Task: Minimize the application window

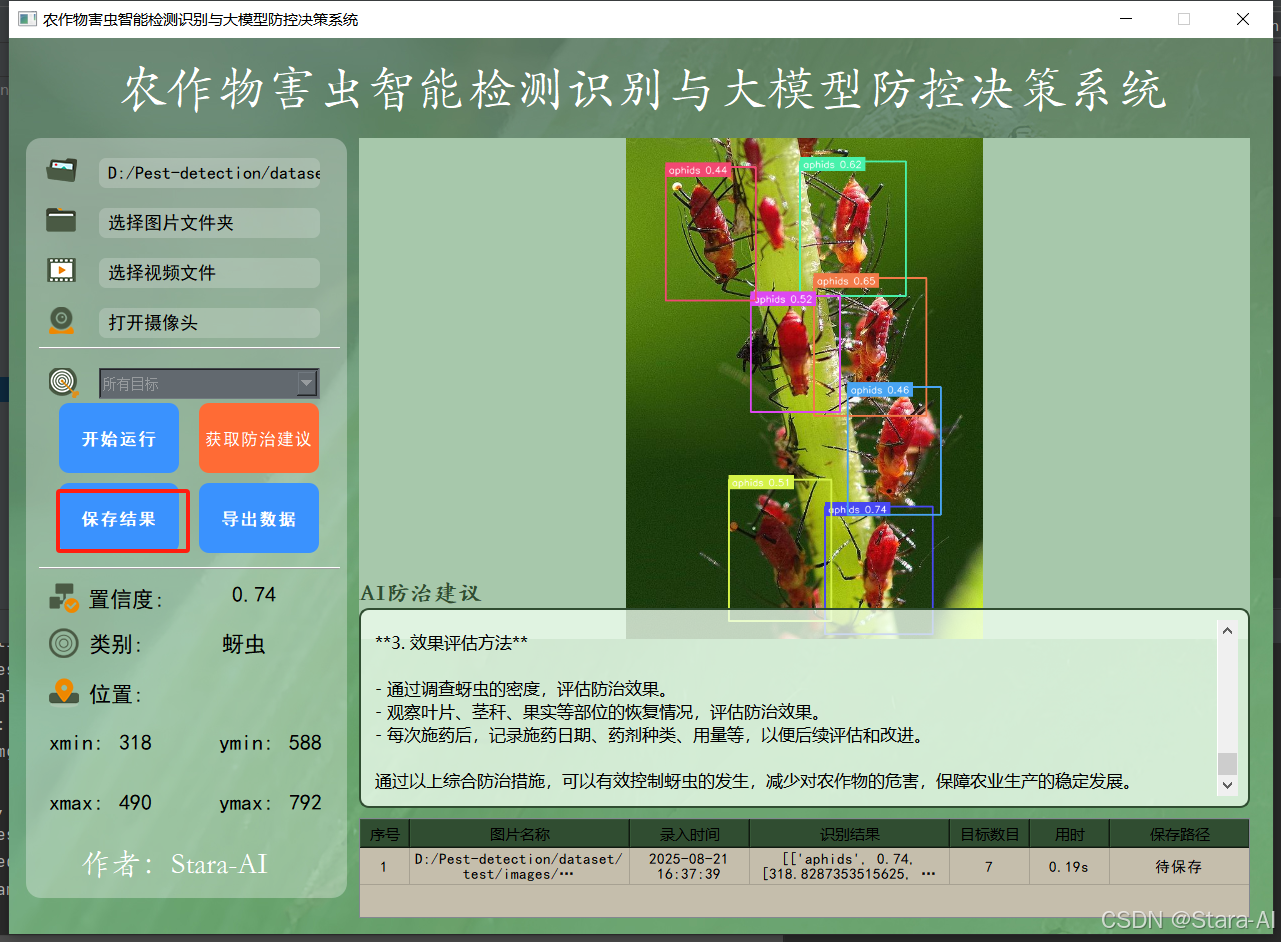Action: [x=1126, y=19]
